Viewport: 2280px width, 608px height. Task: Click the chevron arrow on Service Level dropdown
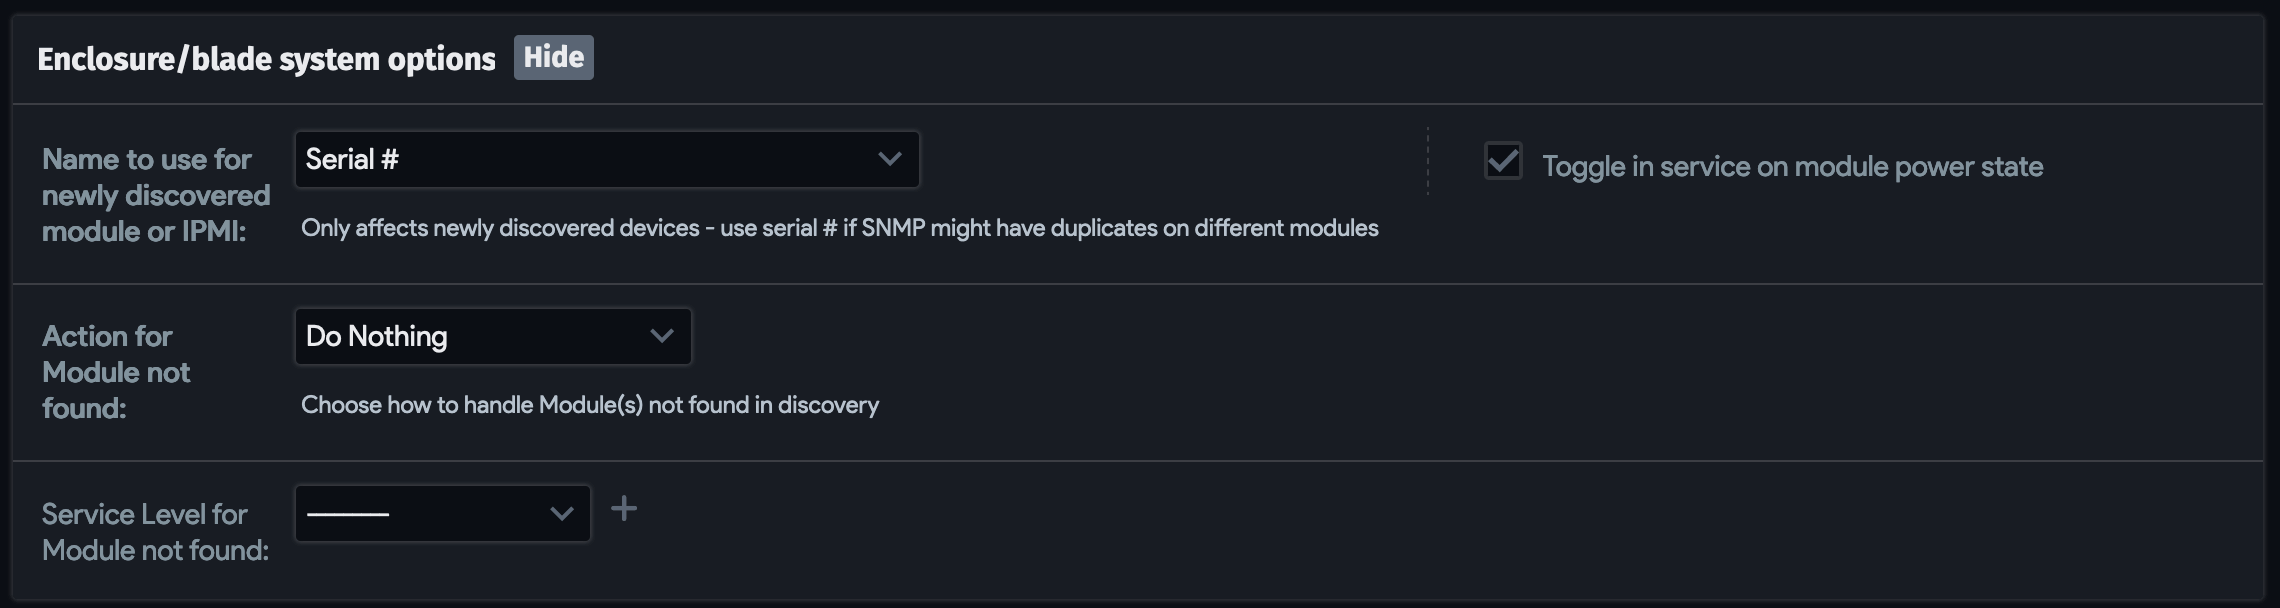click(x=561, y=514)
